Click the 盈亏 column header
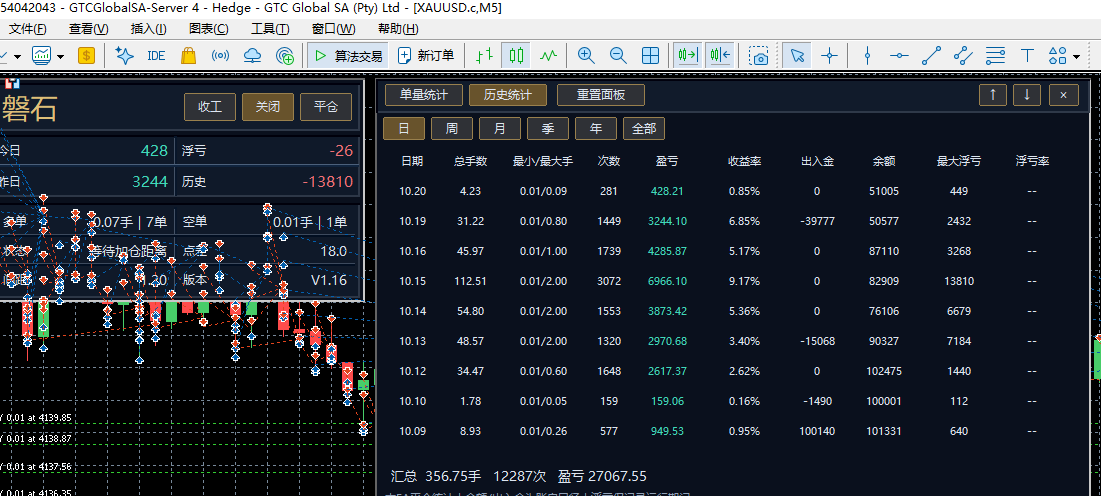The height and width of the screenshot is (496, 1101). coord(667,162)
